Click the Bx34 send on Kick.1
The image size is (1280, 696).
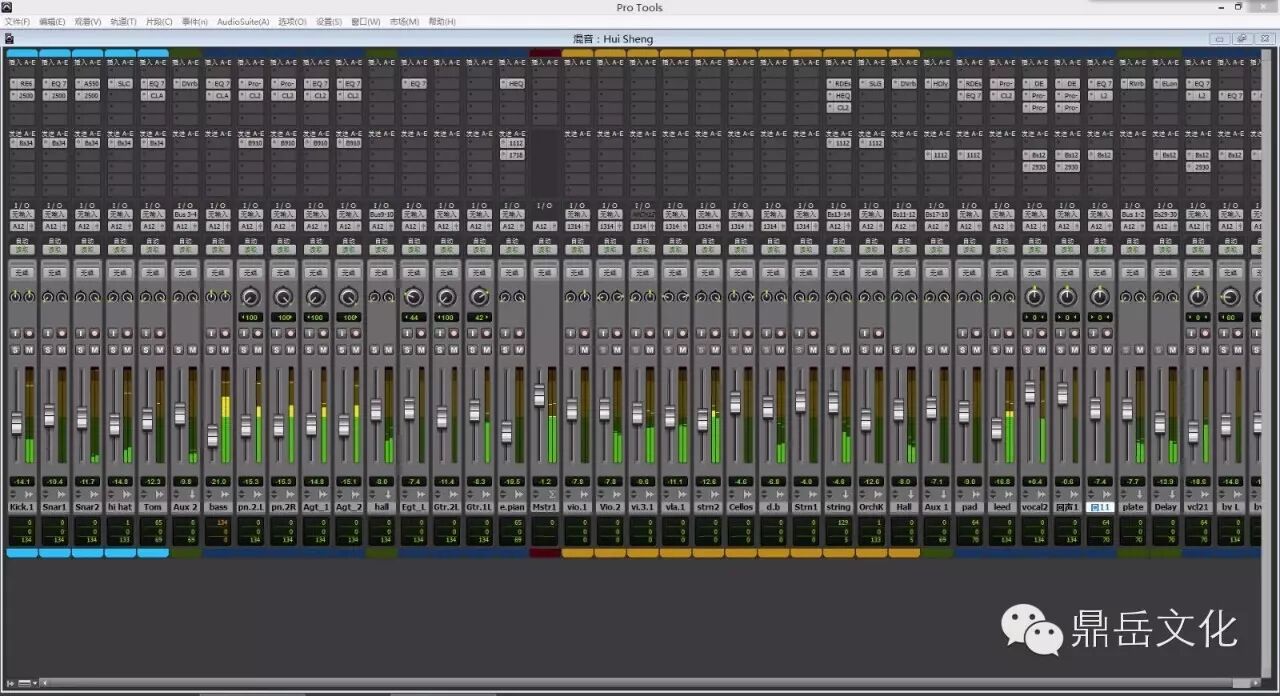click(23, 143)
